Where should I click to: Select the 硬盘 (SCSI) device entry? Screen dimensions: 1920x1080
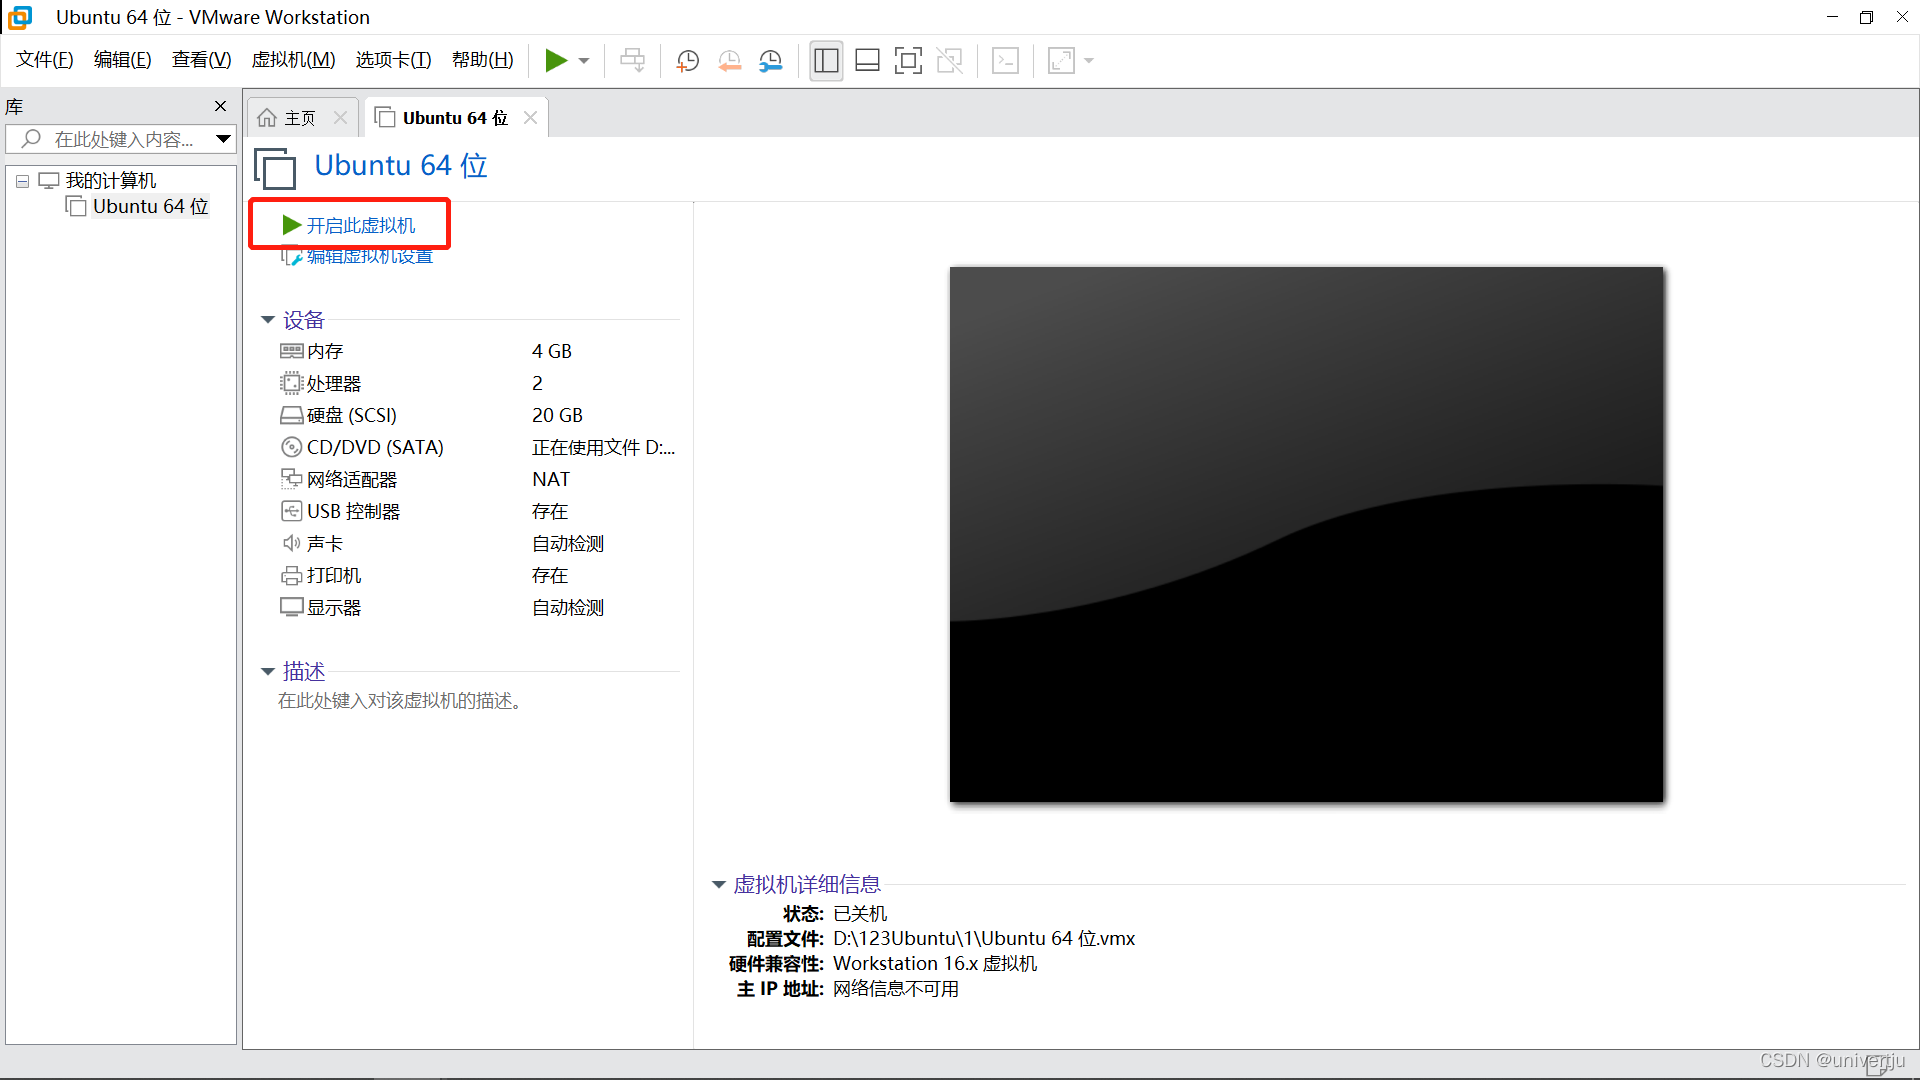coord(350,415)
